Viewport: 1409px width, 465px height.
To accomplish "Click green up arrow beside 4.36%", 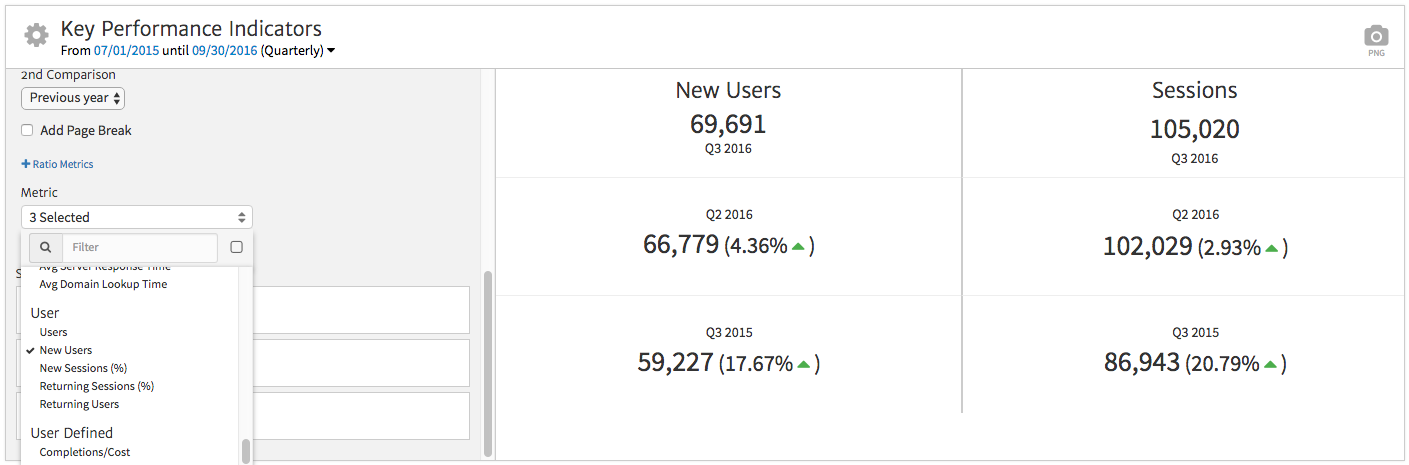I will coord(798,247).
